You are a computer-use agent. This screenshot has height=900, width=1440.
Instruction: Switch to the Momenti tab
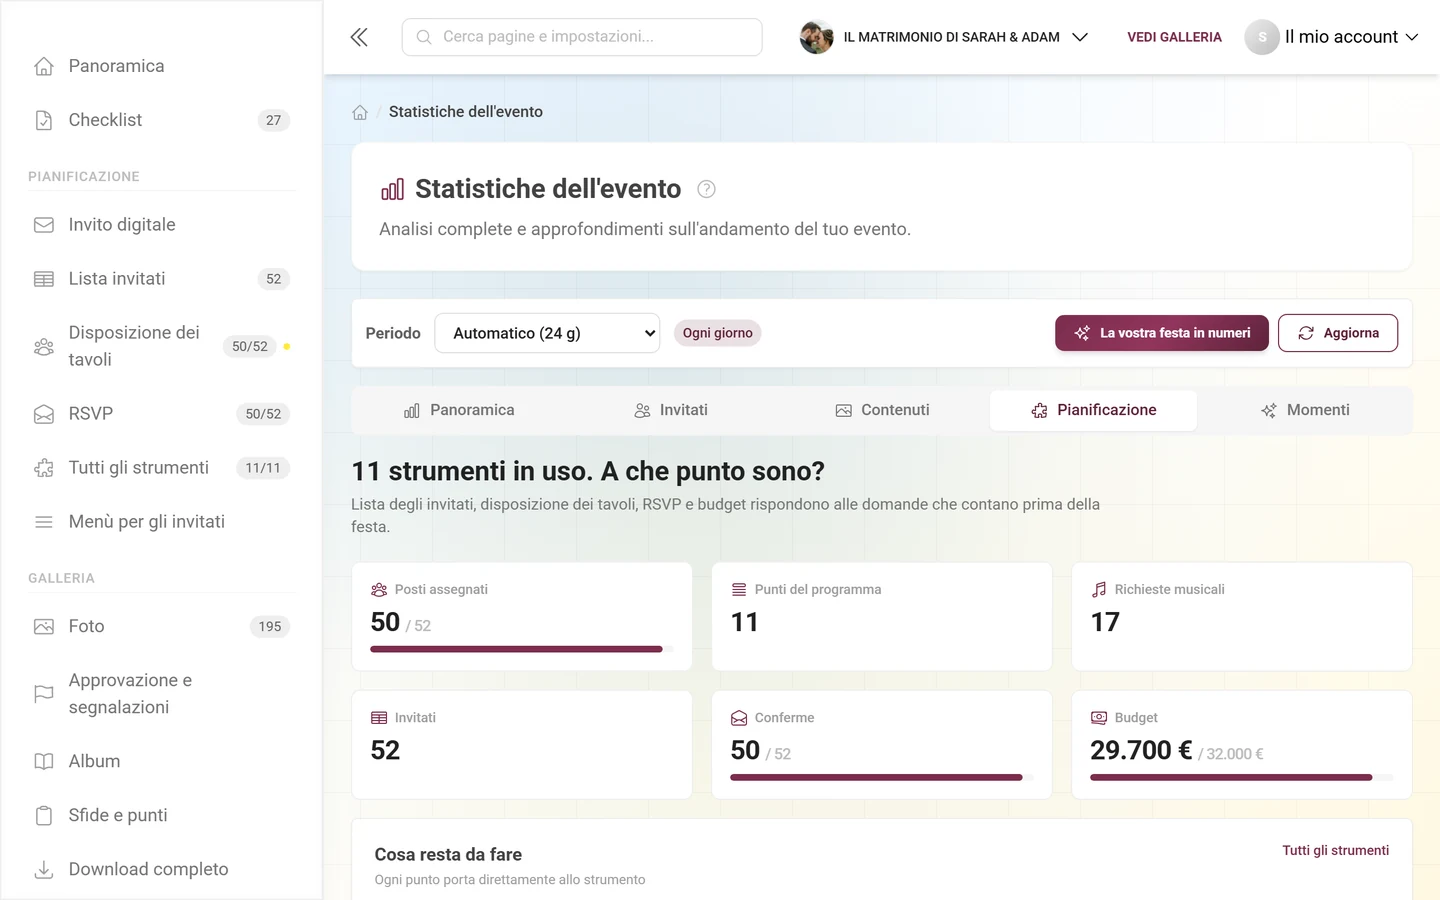click(x=1305, y=411)
